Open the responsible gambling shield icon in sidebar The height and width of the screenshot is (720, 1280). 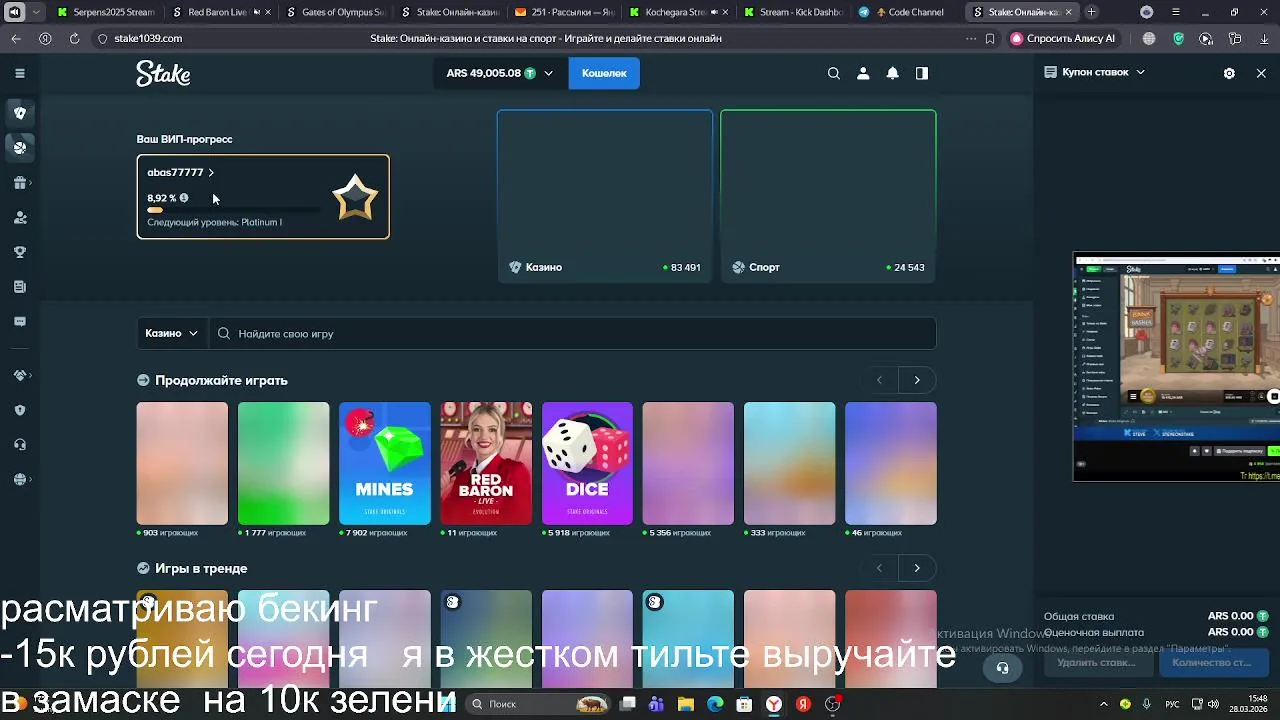pos(19,410)
